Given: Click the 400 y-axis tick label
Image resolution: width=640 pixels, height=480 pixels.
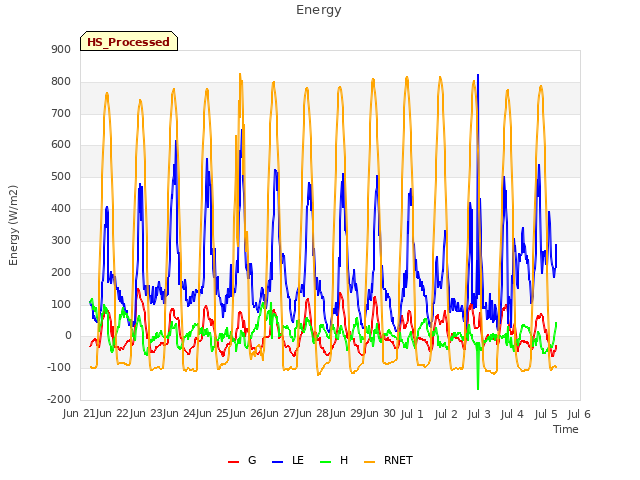Looking at the screenshot, I should coord(61,209).
